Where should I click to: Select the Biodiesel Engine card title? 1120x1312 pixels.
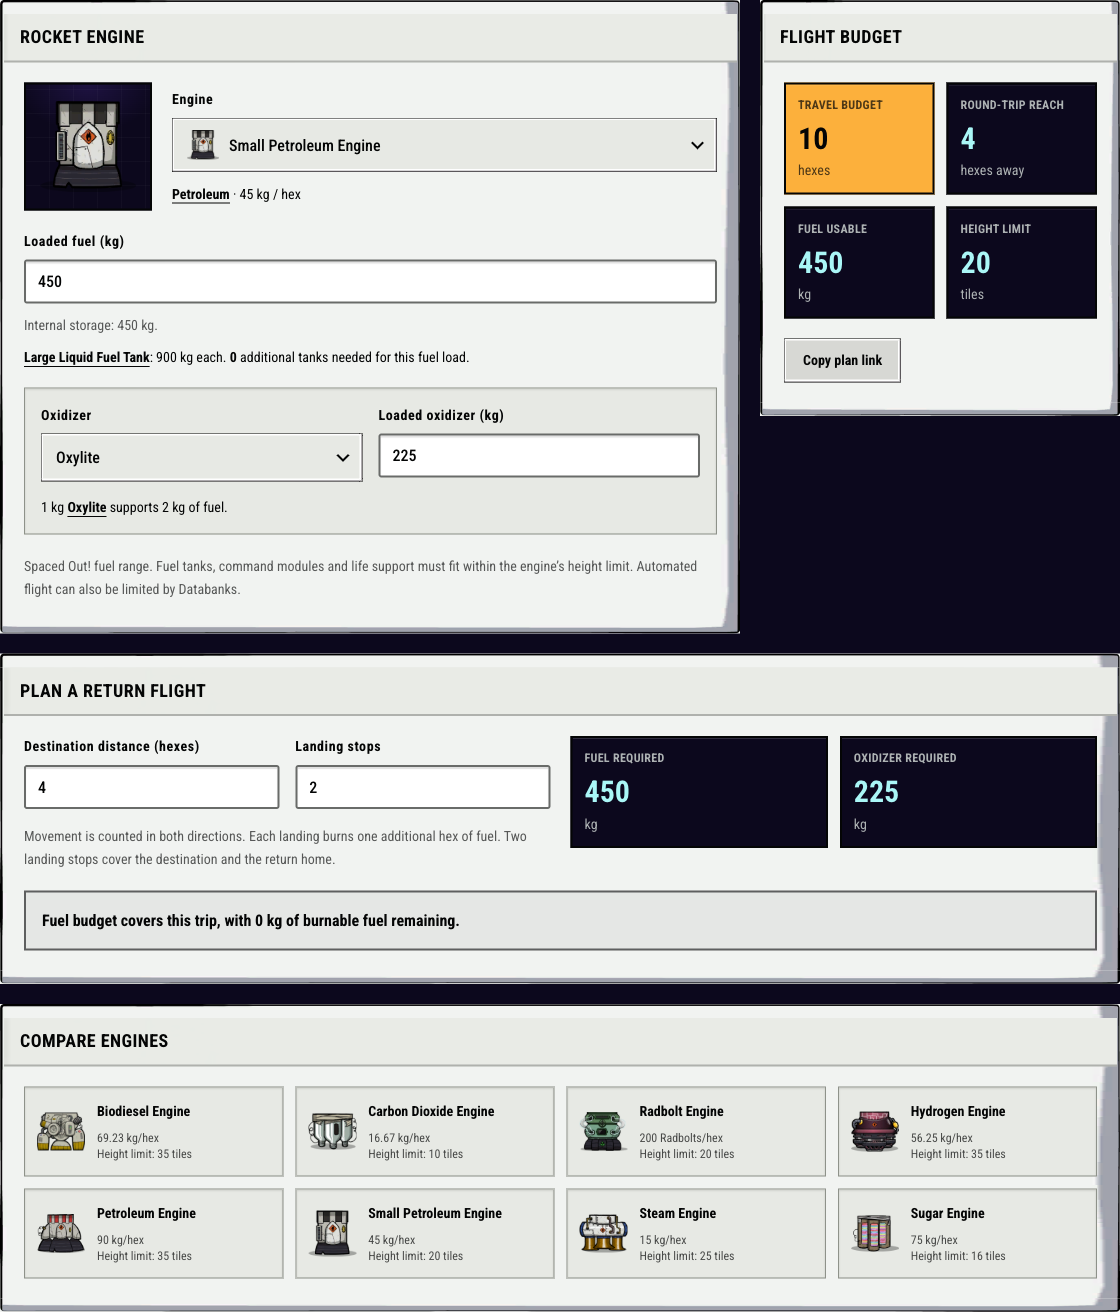(143, 1111)
